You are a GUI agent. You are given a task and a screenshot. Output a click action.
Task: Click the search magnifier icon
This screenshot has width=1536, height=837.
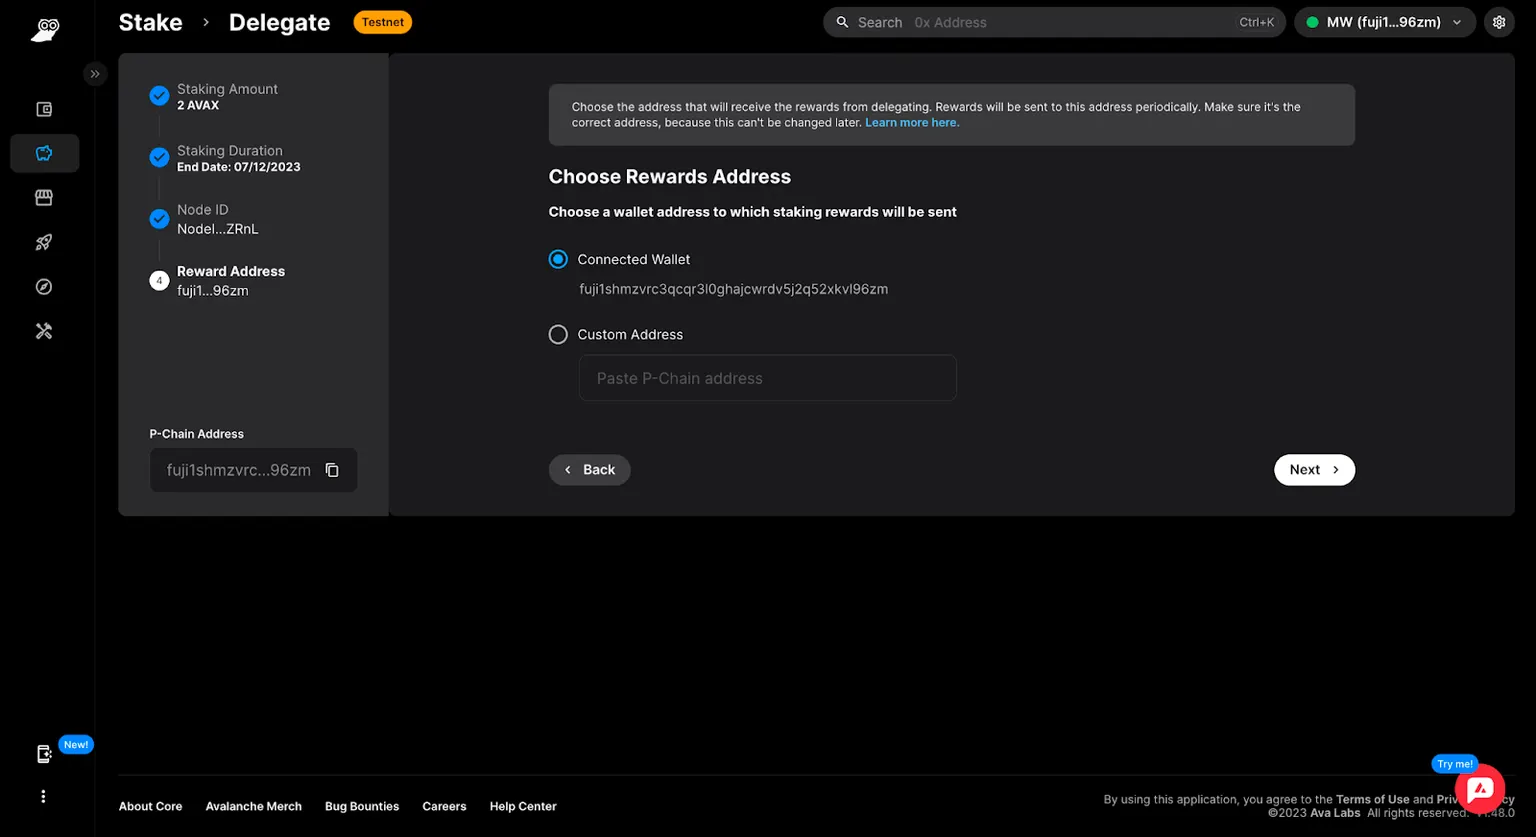[842, 22]
